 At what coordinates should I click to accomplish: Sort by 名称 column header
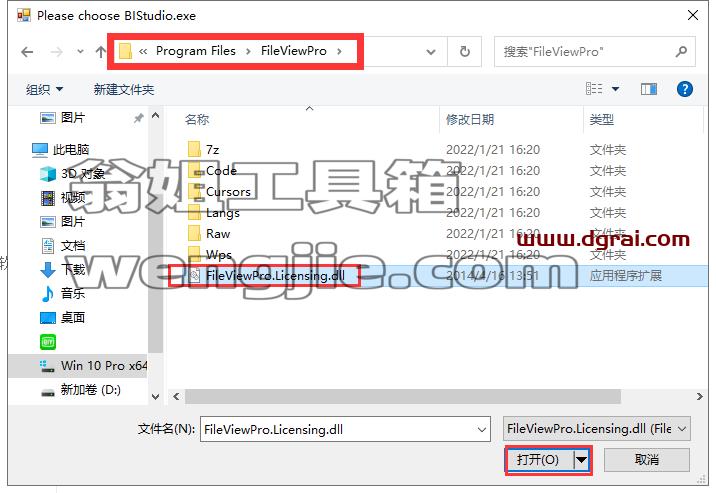click(197, 120)
